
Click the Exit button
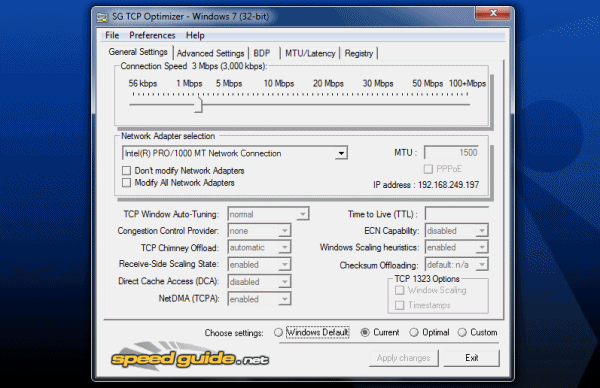point(471,358)
